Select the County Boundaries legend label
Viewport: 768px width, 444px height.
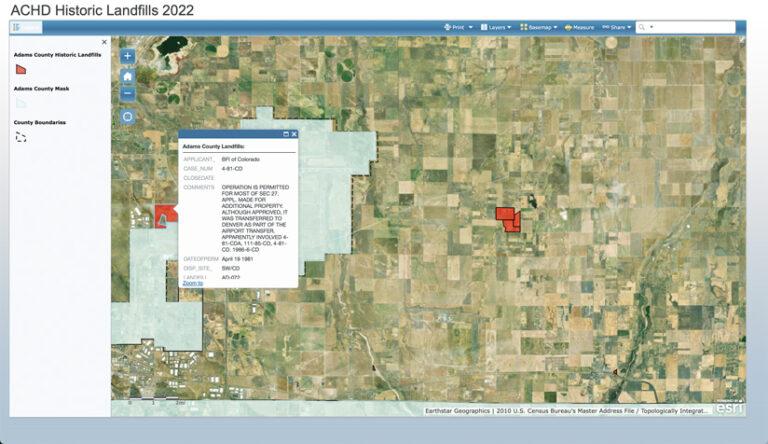40,123
